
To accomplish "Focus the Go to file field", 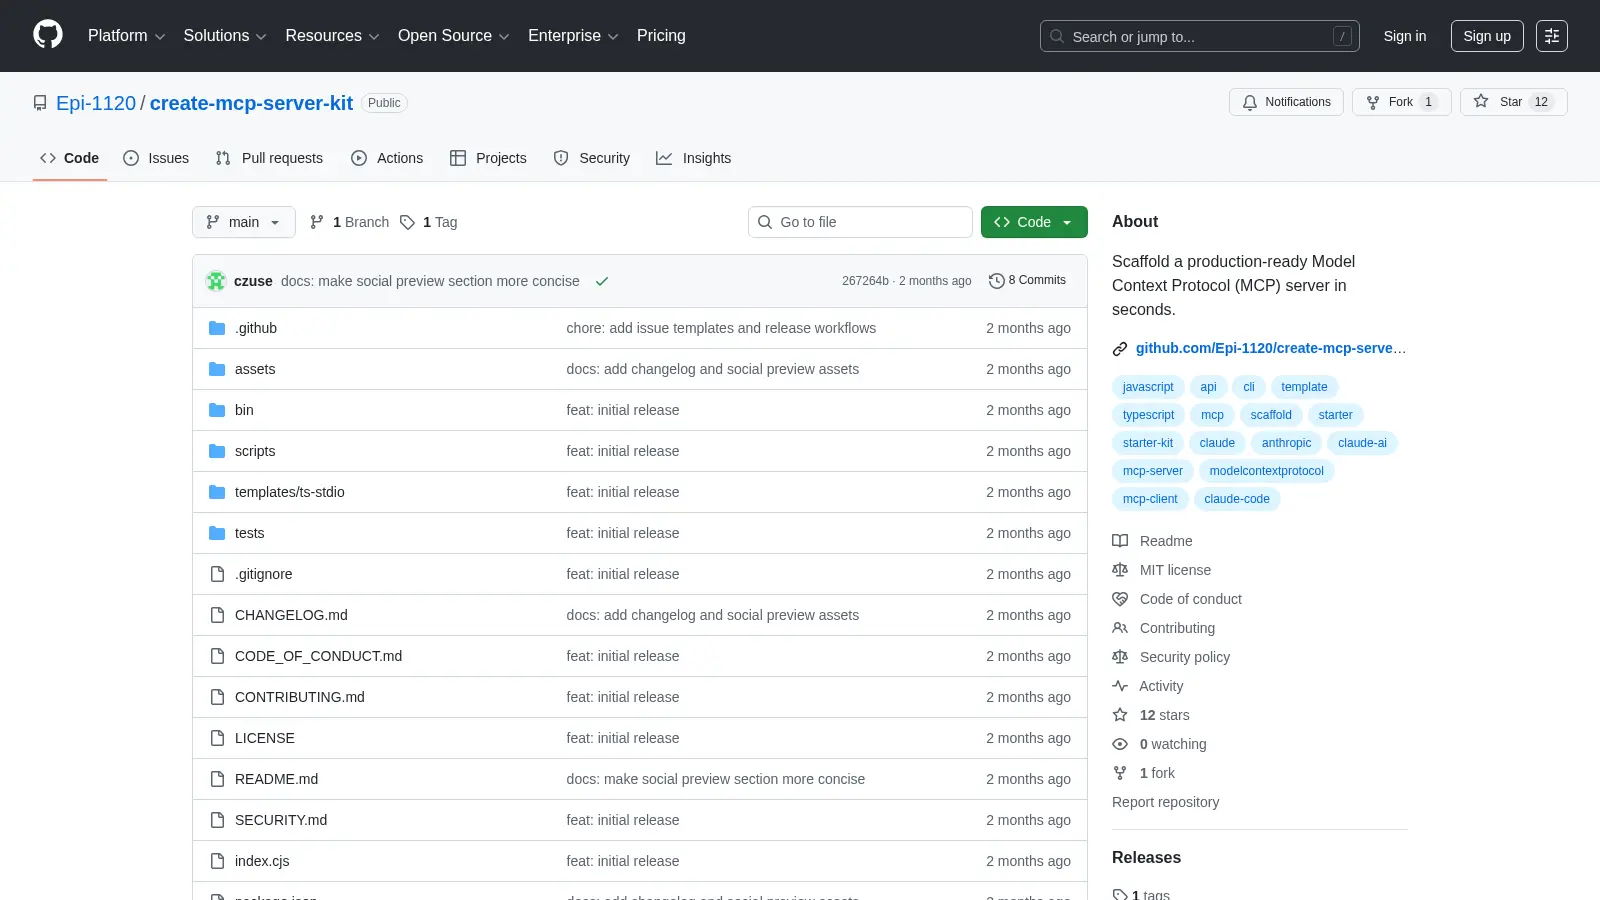I will (x=860, y=222).
